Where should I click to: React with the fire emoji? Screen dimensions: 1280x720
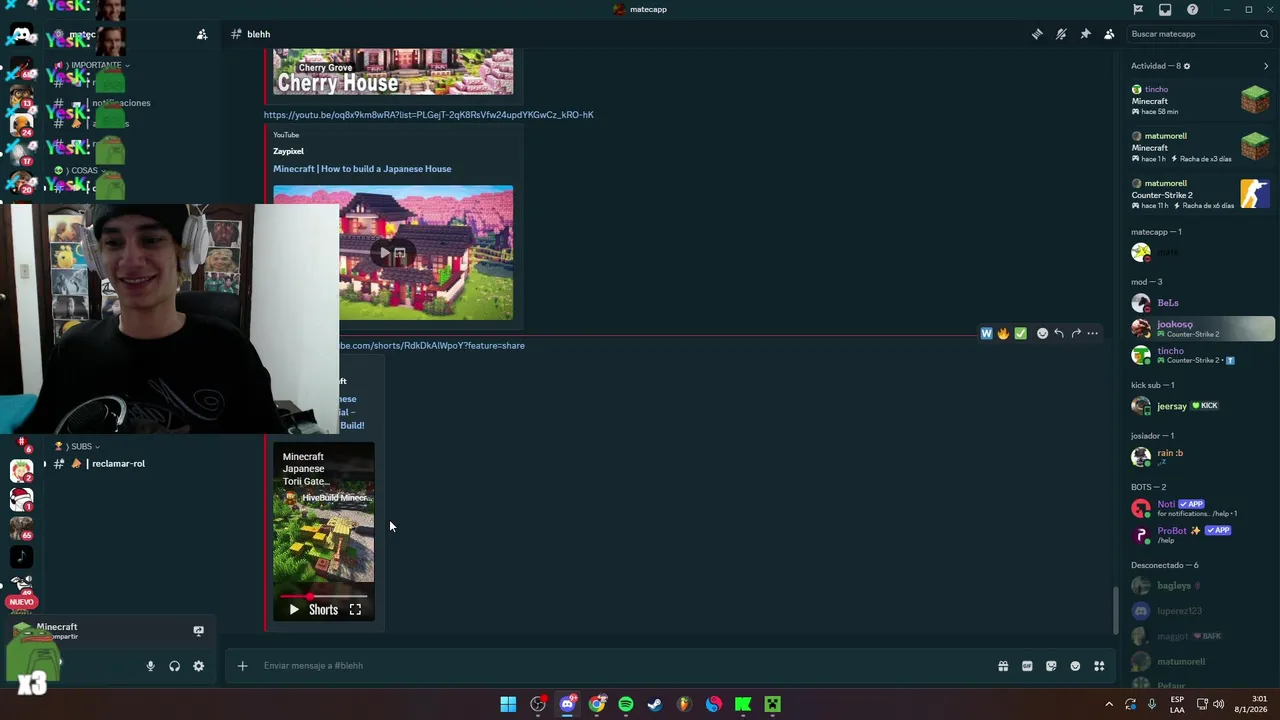click(1003, 334)
